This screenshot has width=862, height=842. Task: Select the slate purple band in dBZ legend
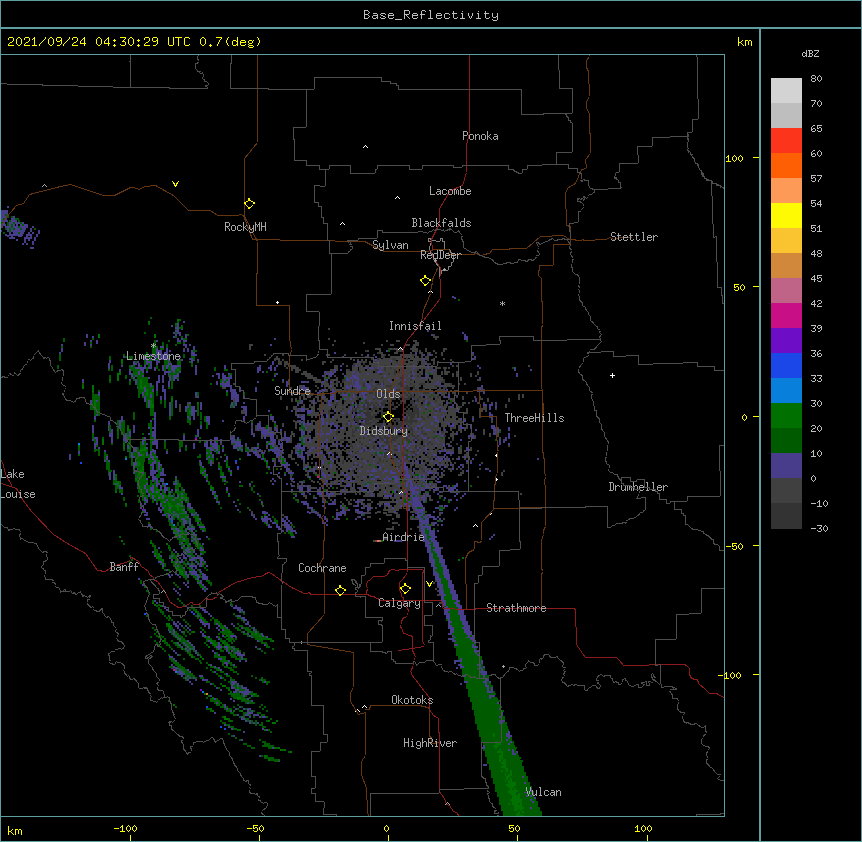coord(786,466)
